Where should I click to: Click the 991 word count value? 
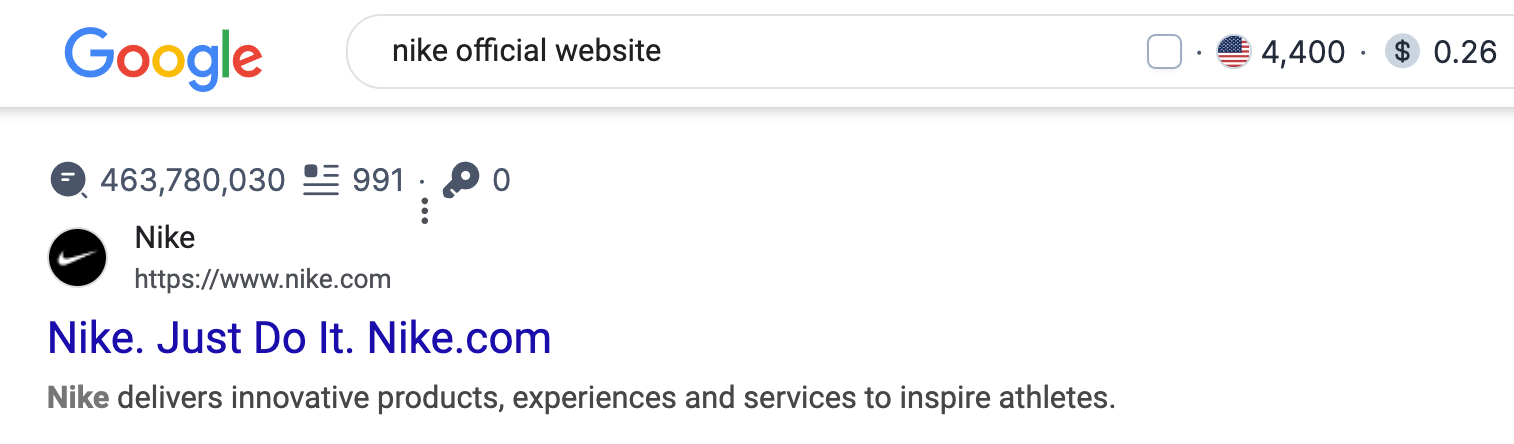point(378,181)
